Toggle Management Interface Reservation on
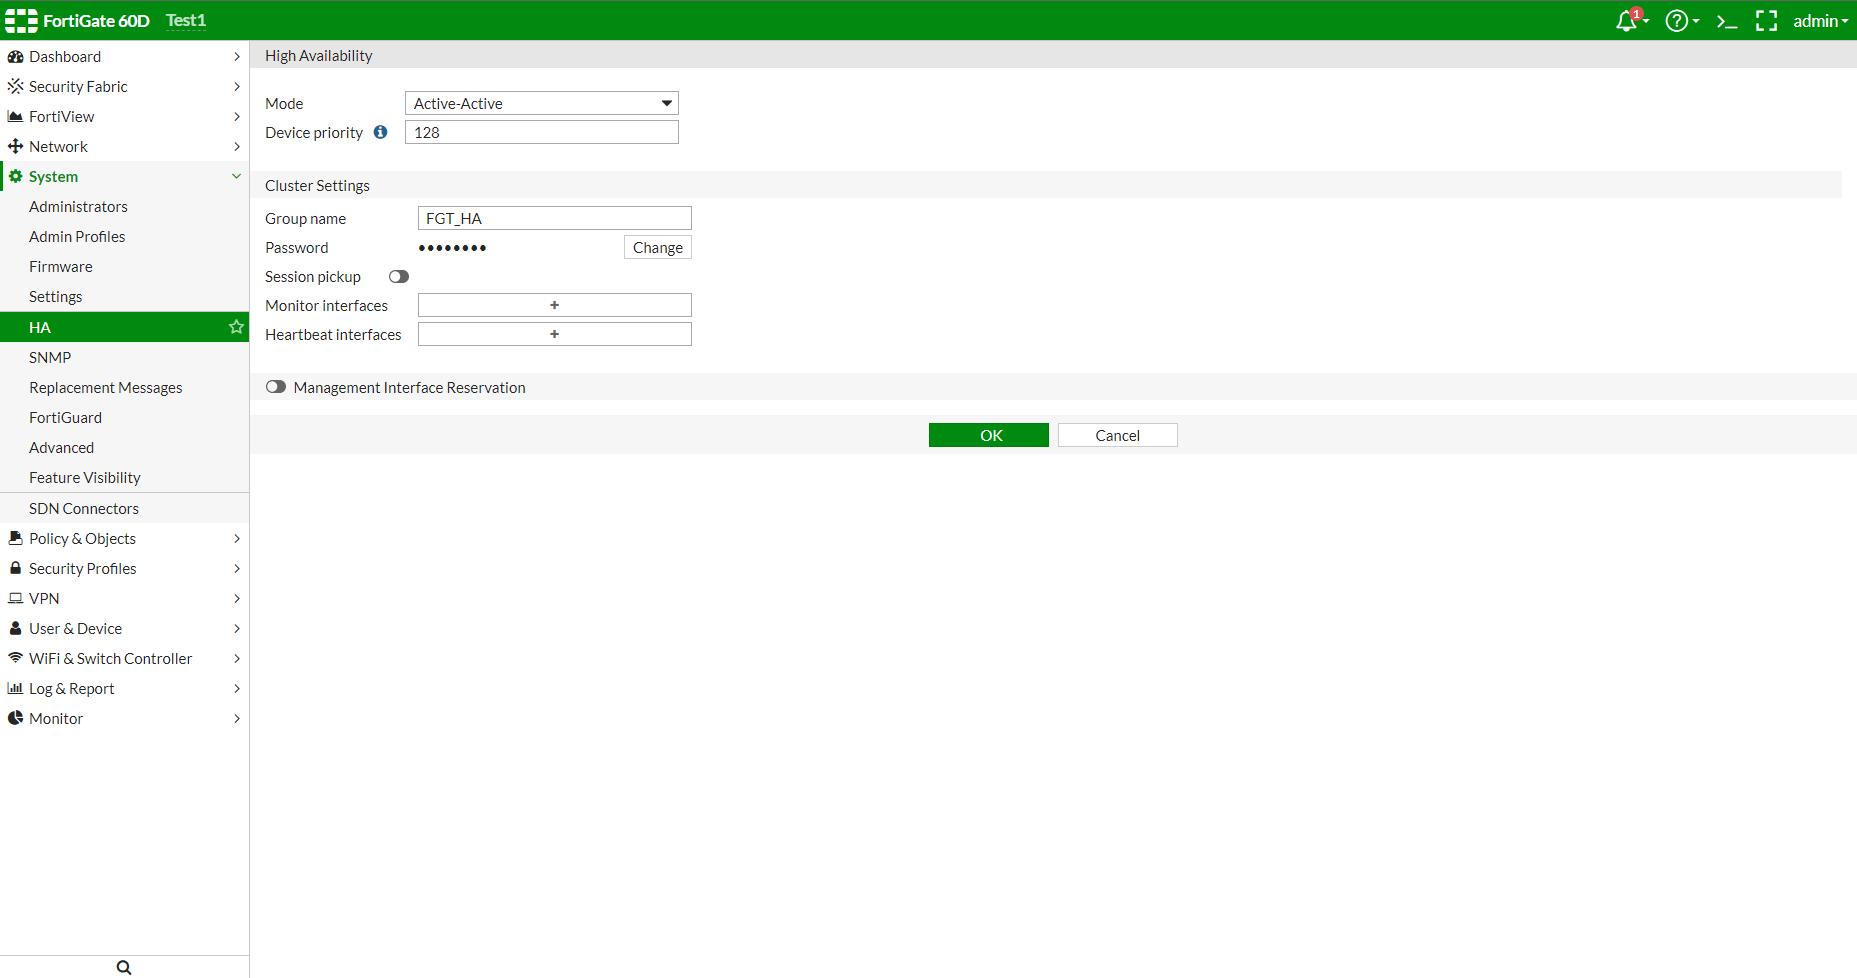 (276, 387)
